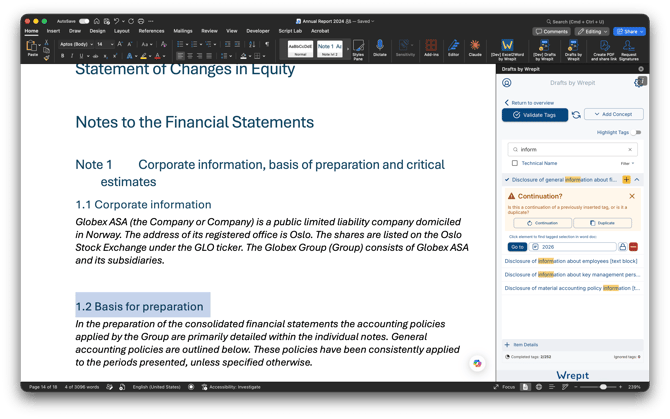670x419 pixels.
Task: Click the Wrepit search field containing inform
Action: pos(573,149)
